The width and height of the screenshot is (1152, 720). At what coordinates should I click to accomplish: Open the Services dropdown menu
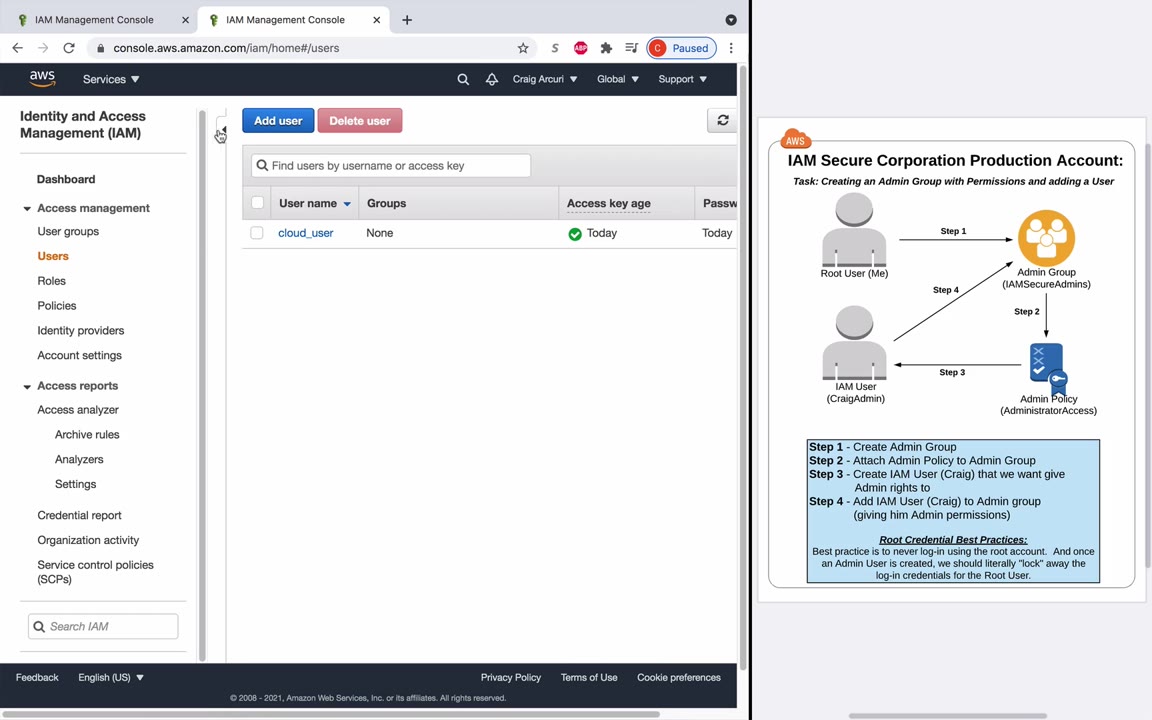click(111, 79)
